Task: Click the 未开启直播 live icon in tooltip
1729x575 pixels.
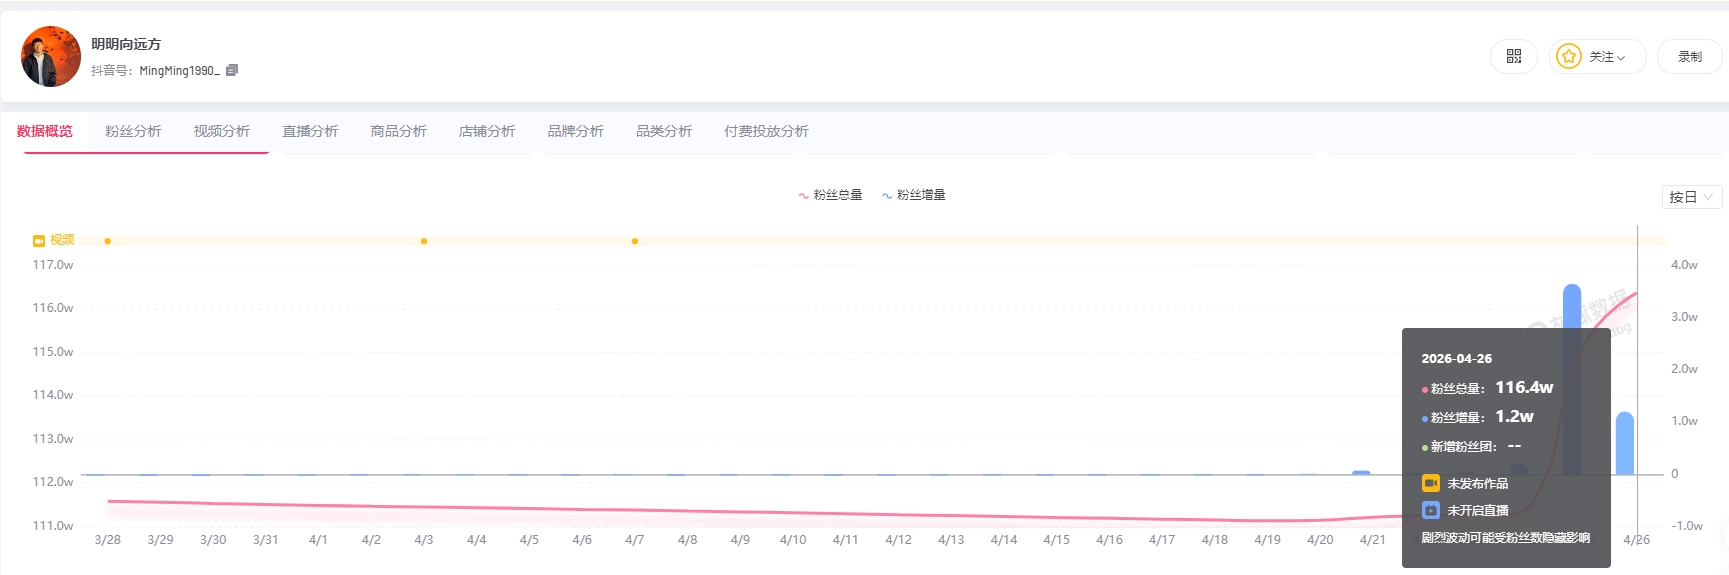Action: [1431, 510]
